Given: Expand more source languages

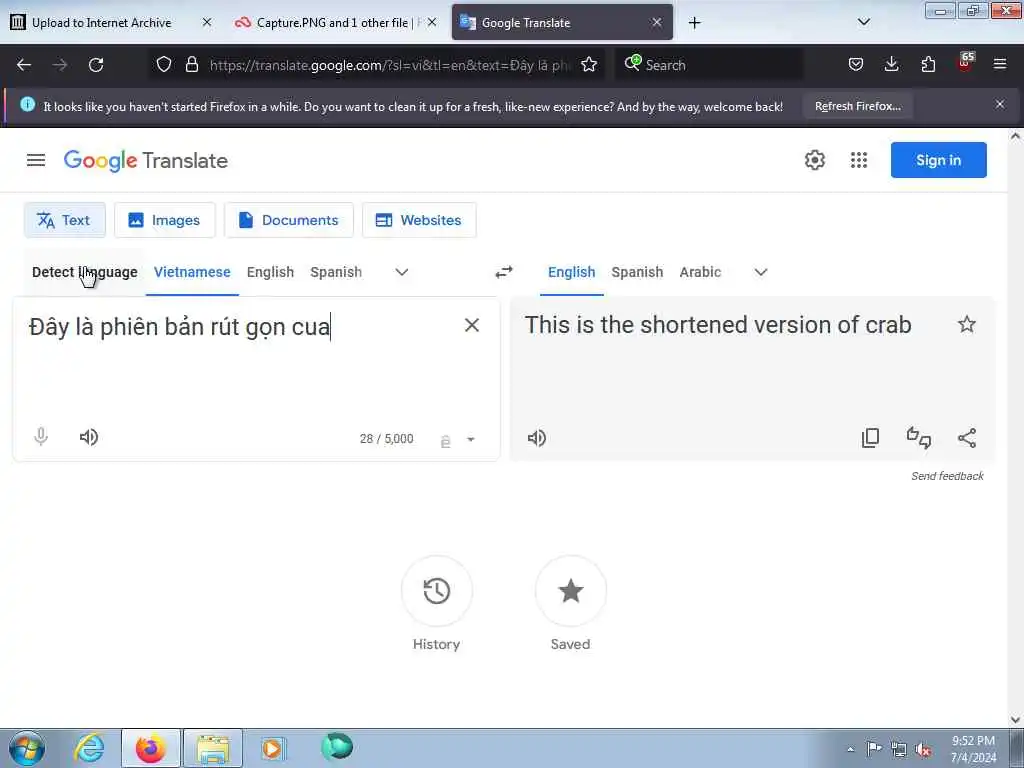Looking at the screenshot, I should point(402,272).
